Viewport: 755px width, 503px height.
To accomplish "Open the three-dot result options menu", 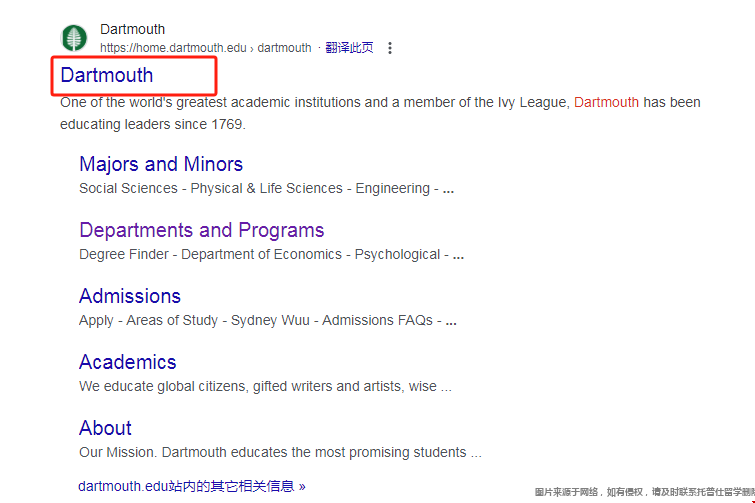I will [390, 48].
